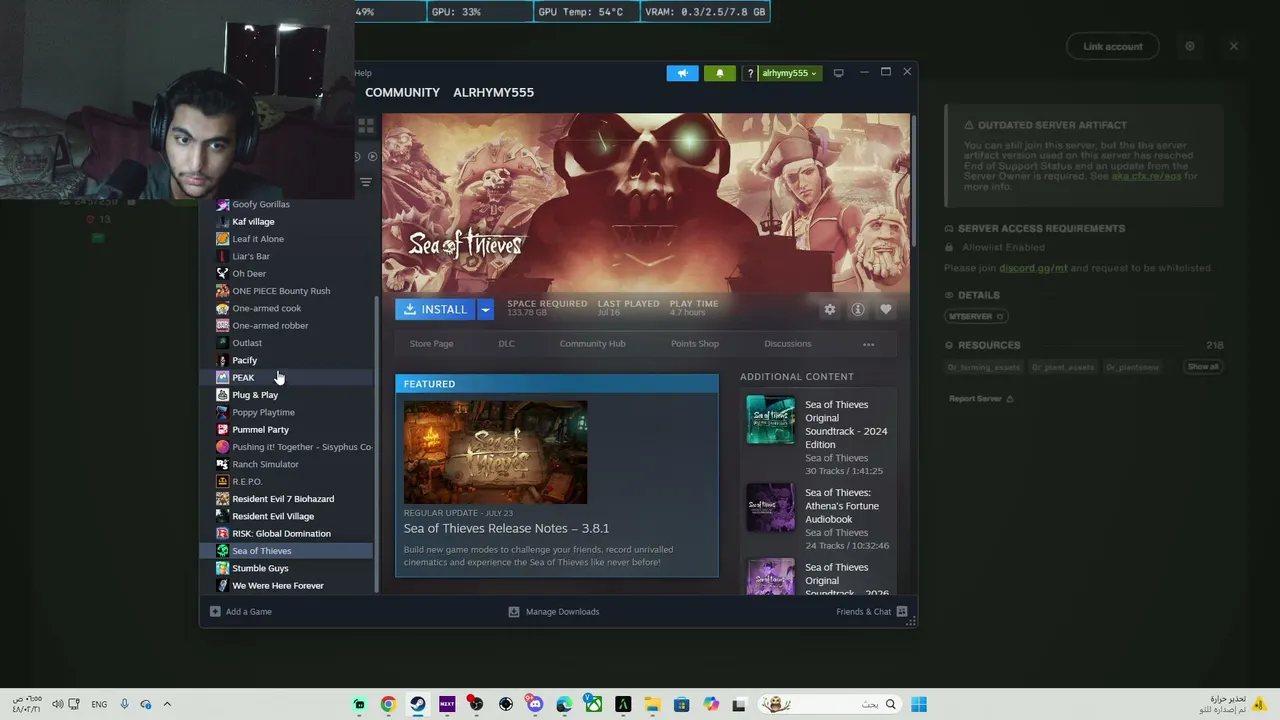Open Steam help question mark
The image size is (1280, 720).
(750, 73)
